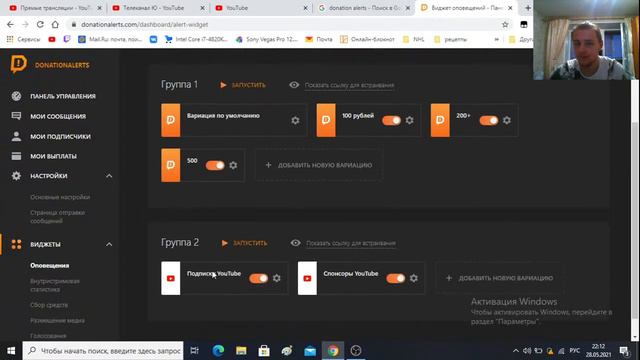Open Microsoft Store from the taskbar
Viewport: 640px width, 360px height.
click(264, 351)
